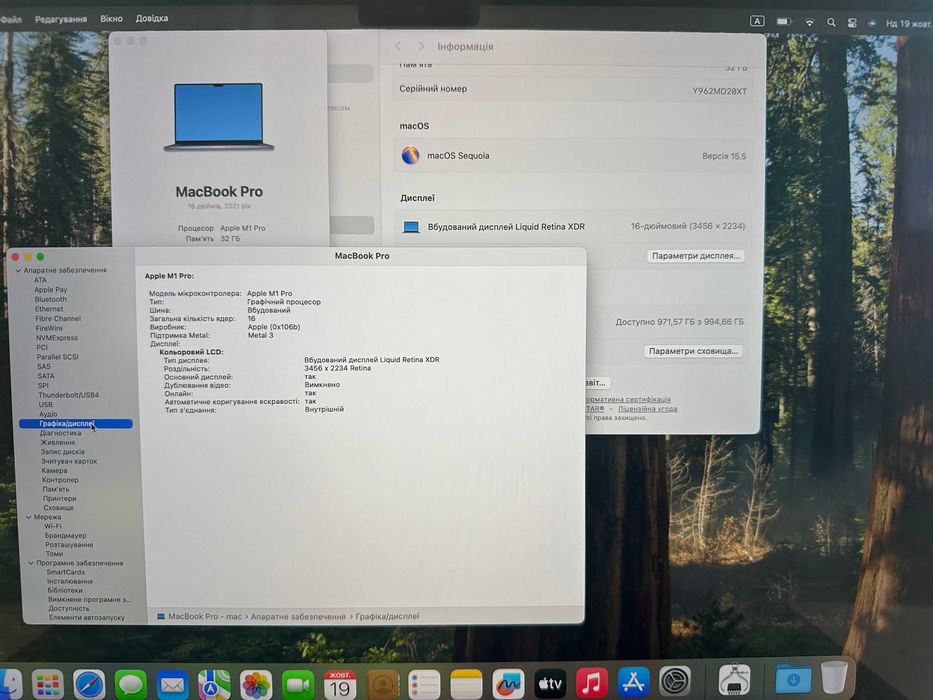Open Maps app in the Dock
This screenshot has width=933, height=700.
(214, 685)
